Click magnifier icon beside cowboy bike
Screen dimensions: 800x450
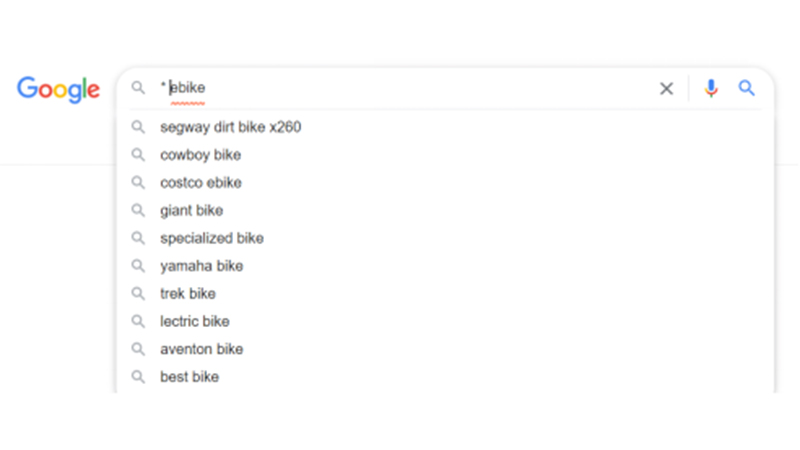[x=138, y=155]
